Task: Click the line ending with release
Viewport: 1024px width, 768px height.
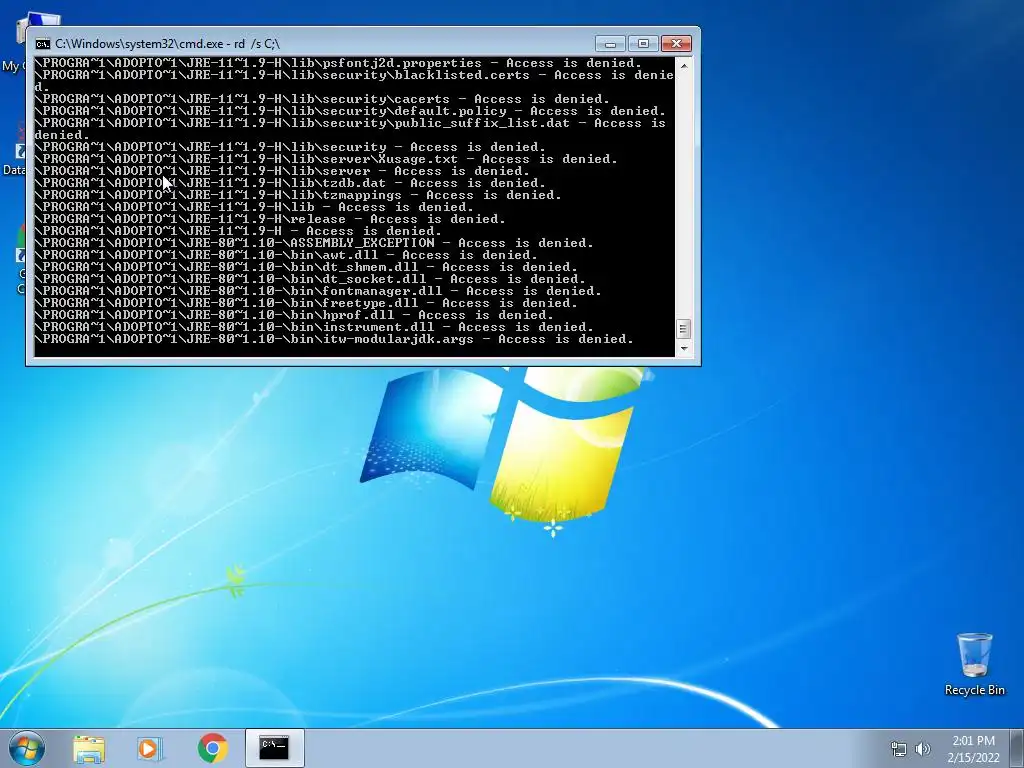Action: click(270, 219)
